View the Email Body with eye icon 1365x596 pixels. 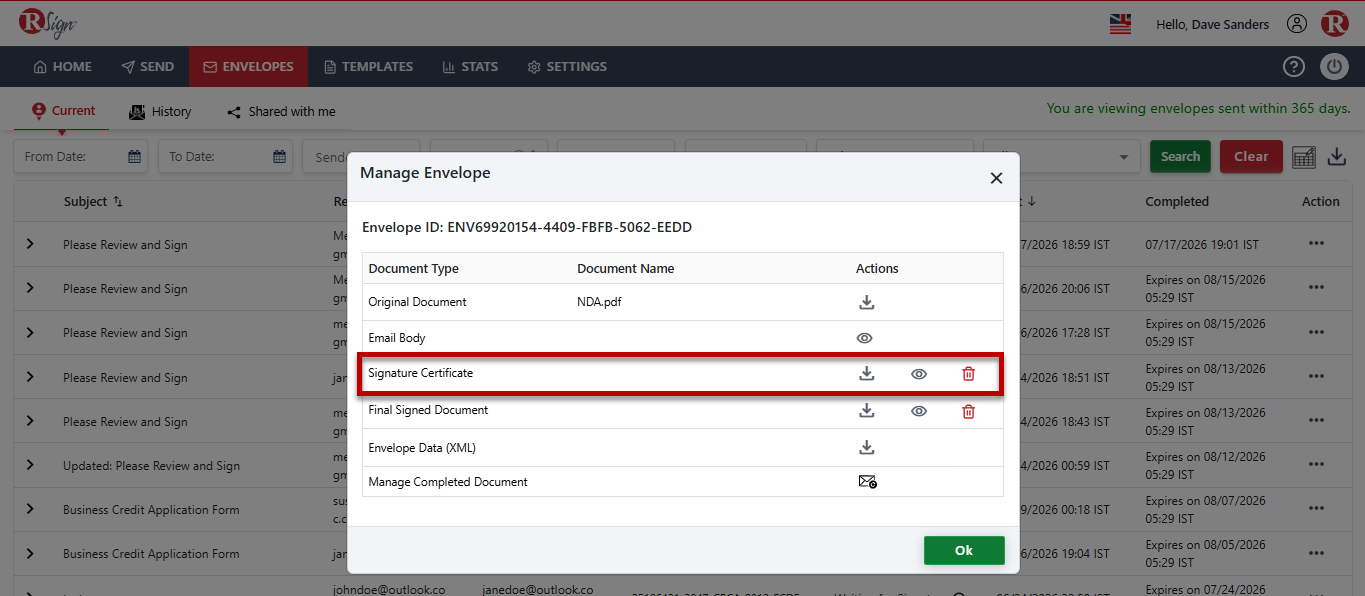pyautogui.click(x=865, y=338)
